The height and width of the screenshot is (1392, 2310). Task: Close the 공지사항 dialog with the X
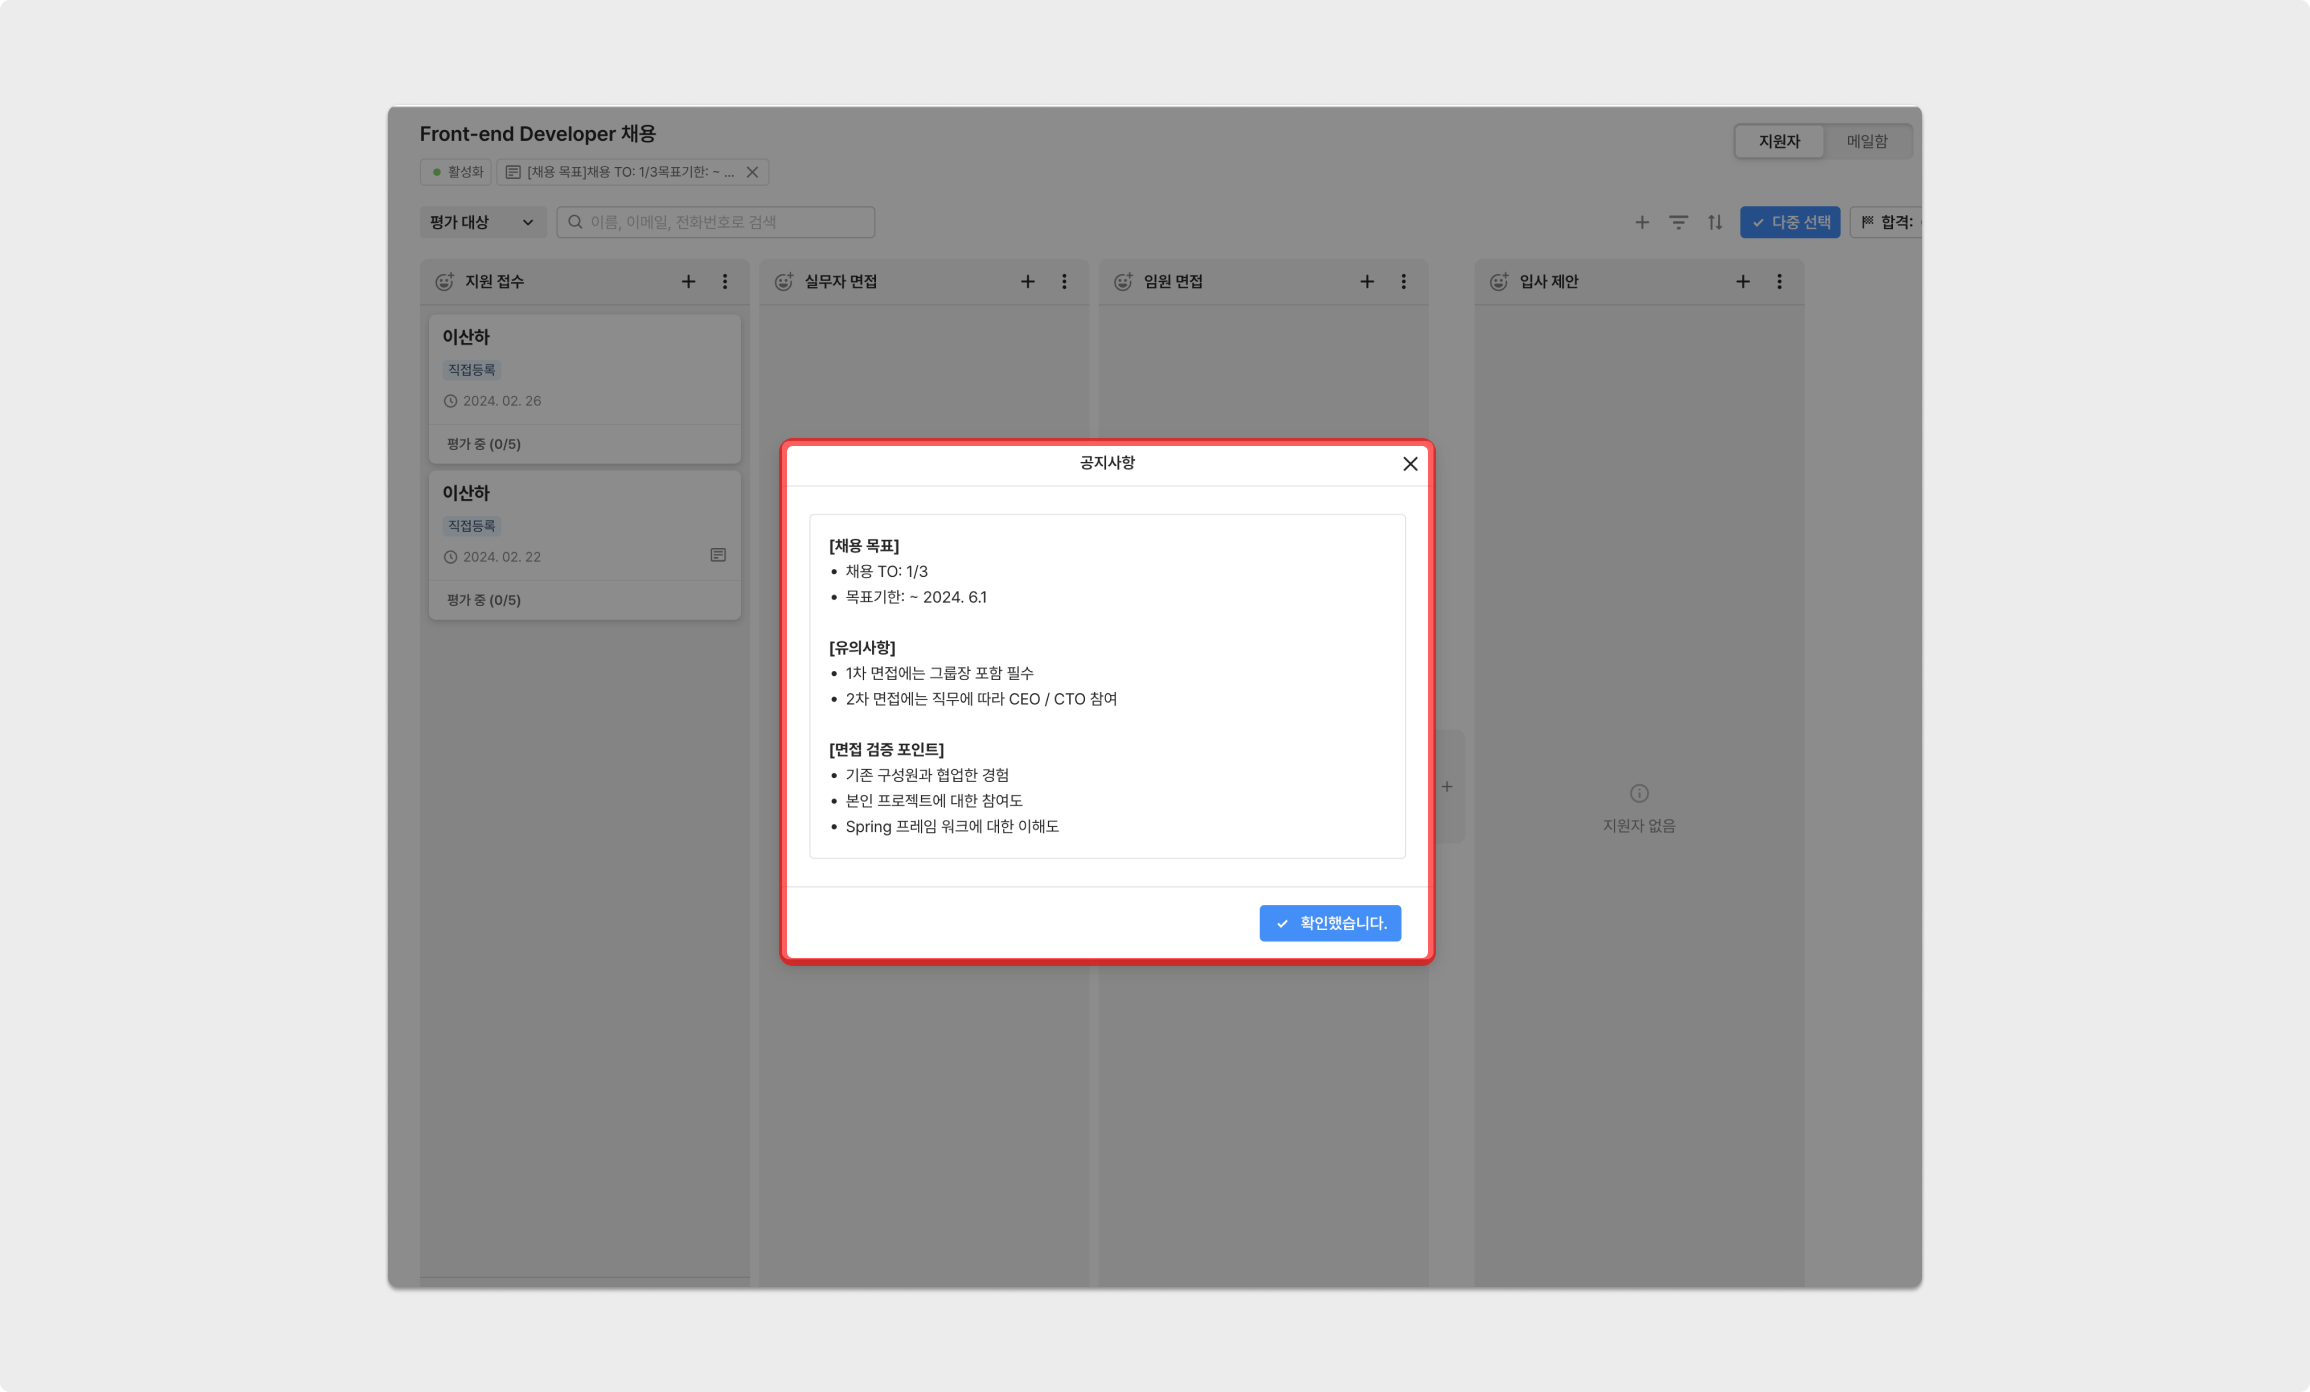click(1410, 464)
